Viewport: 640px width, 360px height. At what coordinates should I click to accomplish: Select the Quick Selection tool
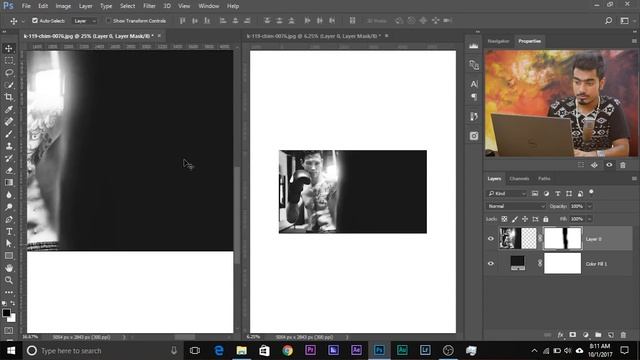(9, 85)
